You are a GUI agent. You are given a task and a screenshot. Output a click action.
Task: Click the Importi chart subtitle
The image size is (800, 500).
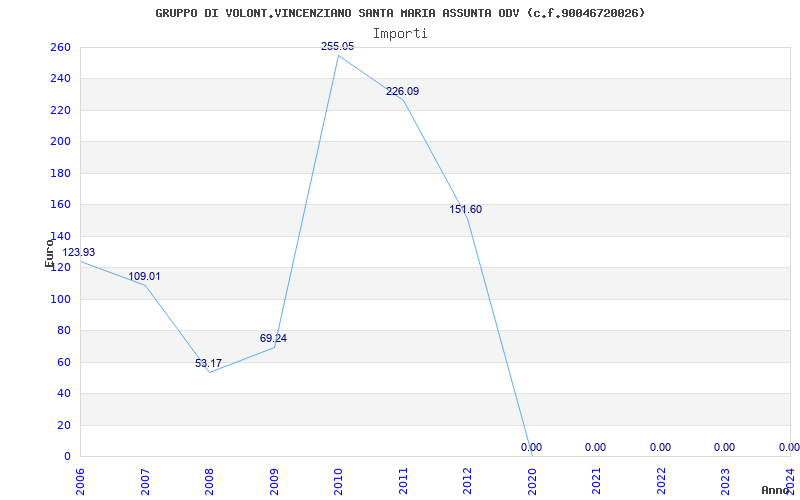click(x=400, y=34)
